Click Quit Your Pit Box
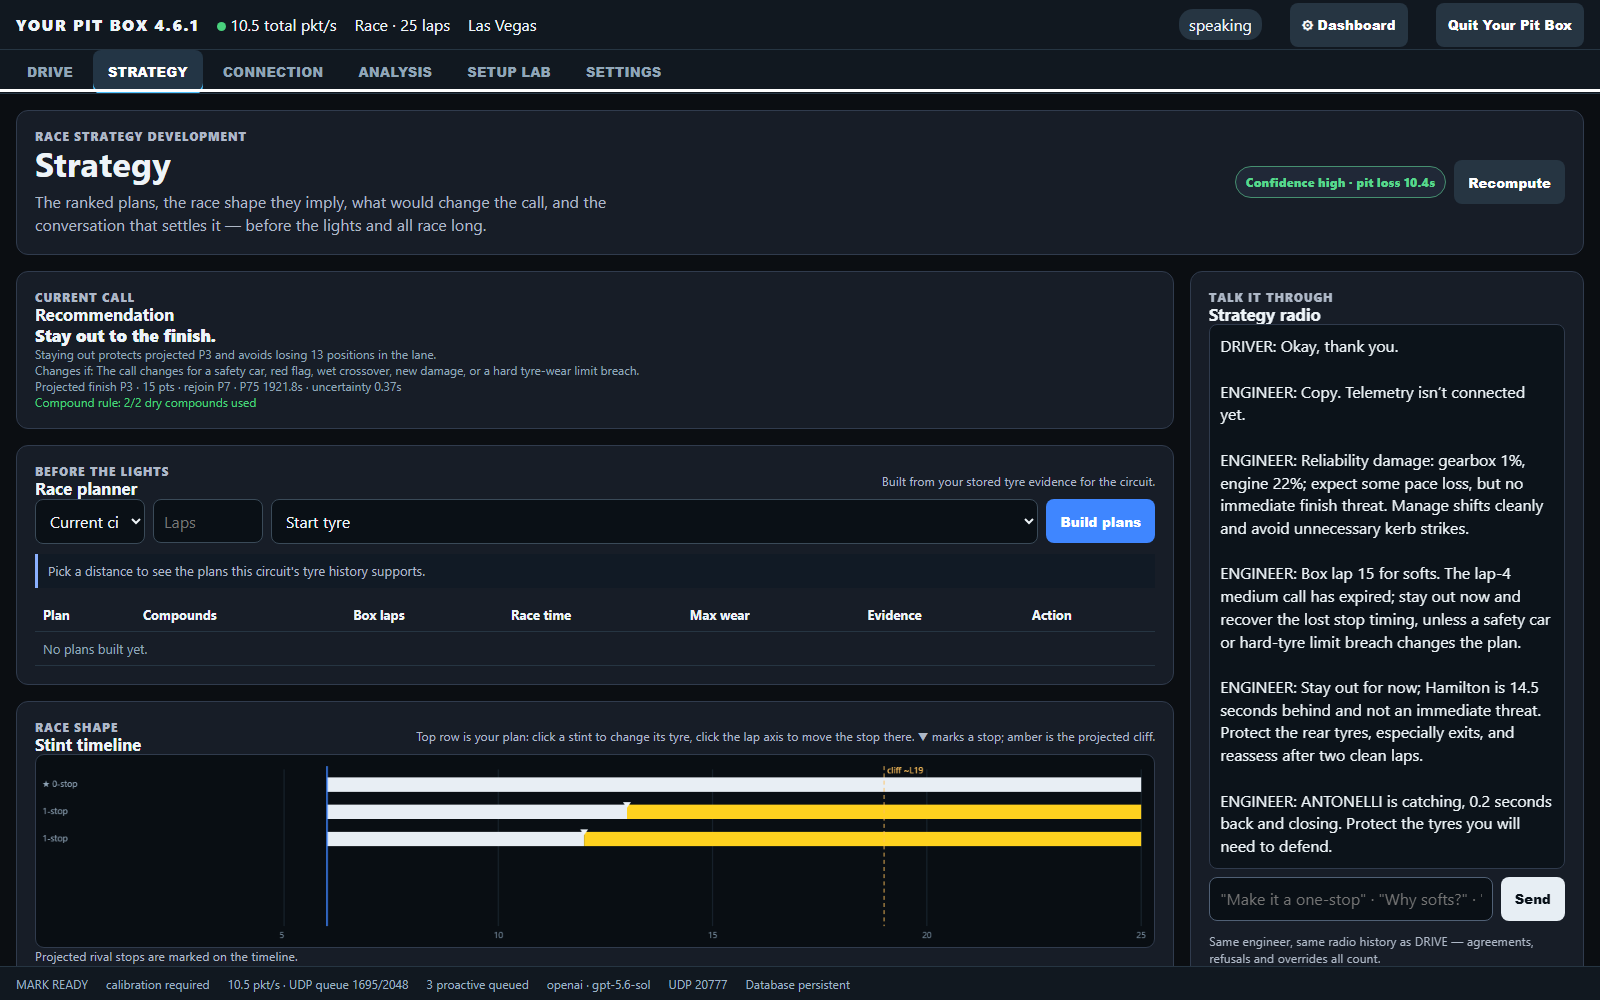Image resolution: width=1600 pixels, height=1000 pixels. click(1510, 25)
